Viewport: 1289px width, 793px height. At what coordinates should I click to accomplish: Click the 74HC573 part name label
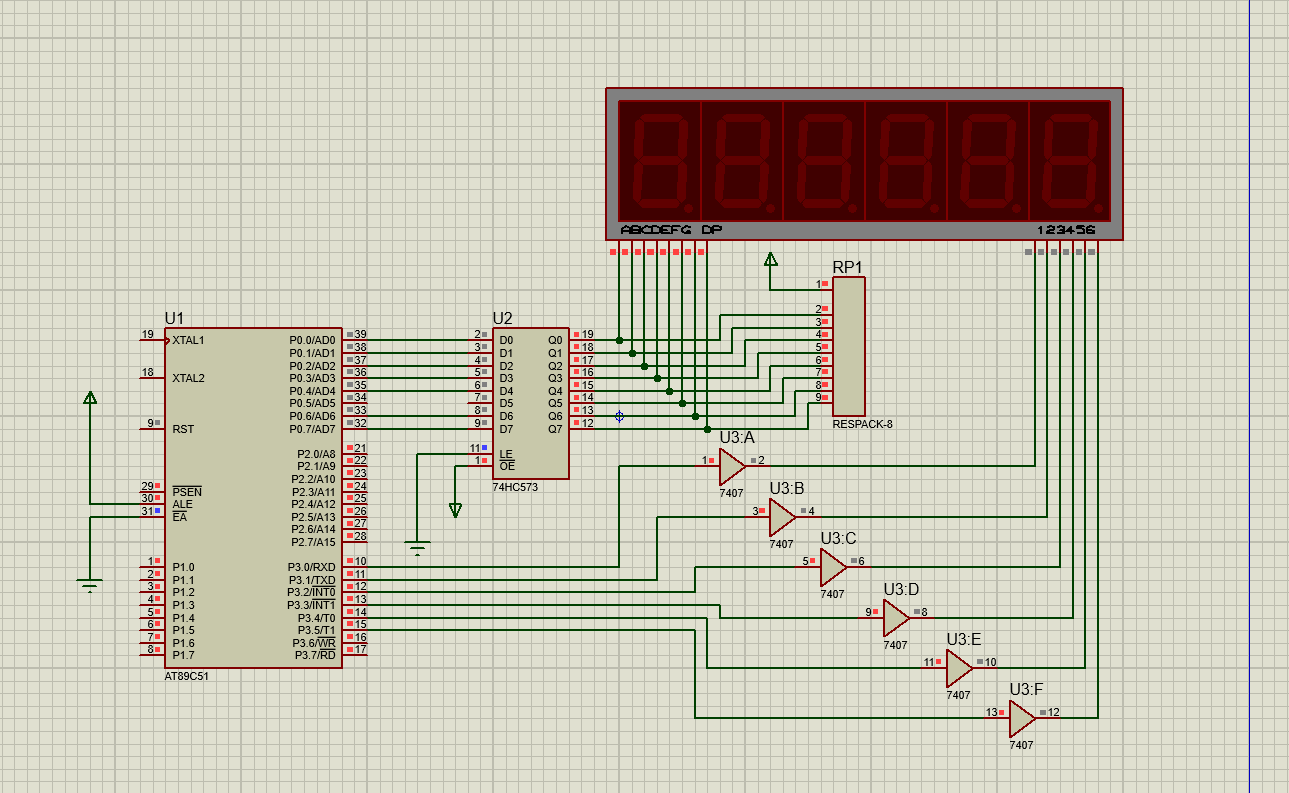pos(514,487)
